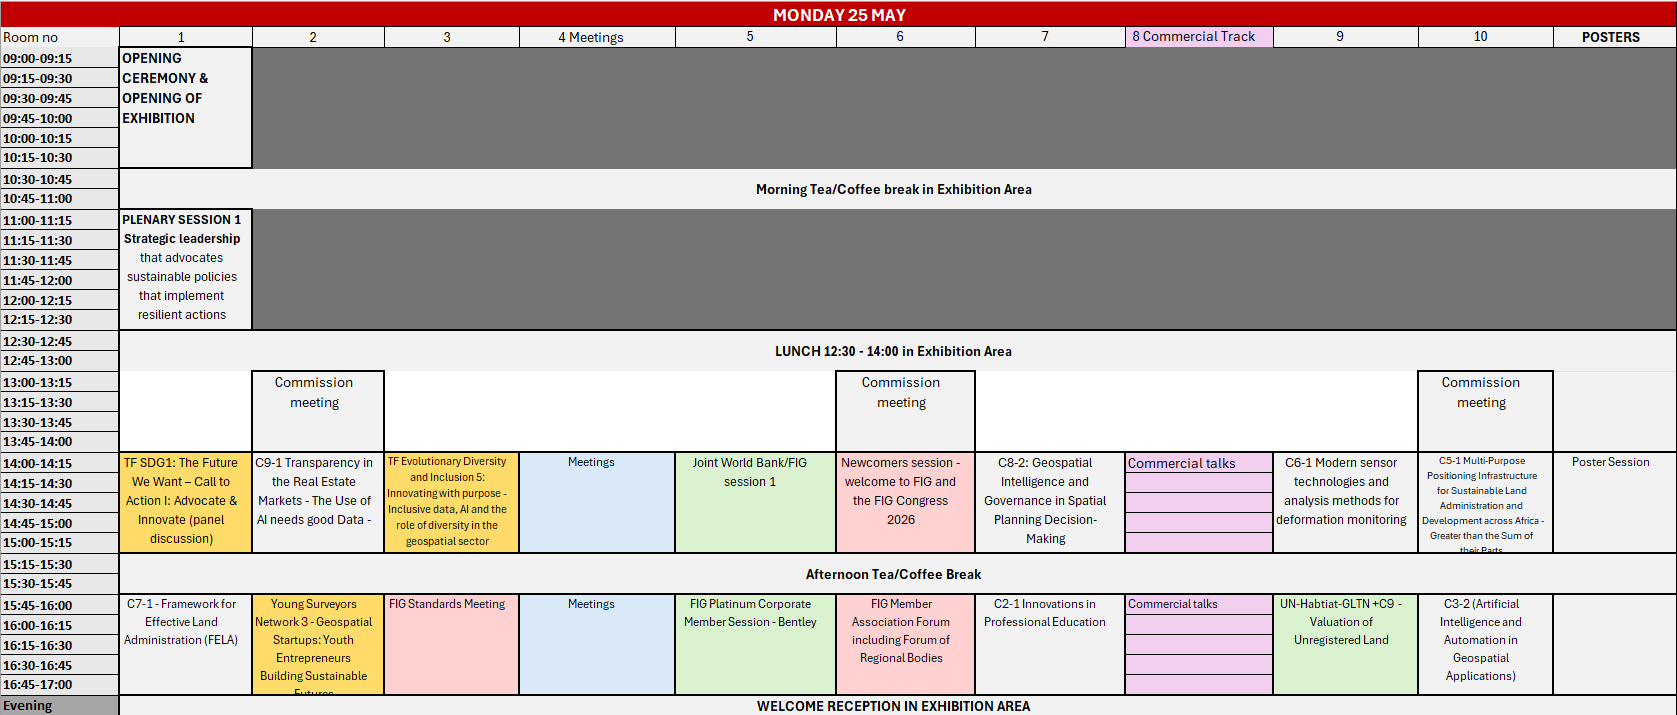Select the 8 Commercial Track column header

(1198, 37)
